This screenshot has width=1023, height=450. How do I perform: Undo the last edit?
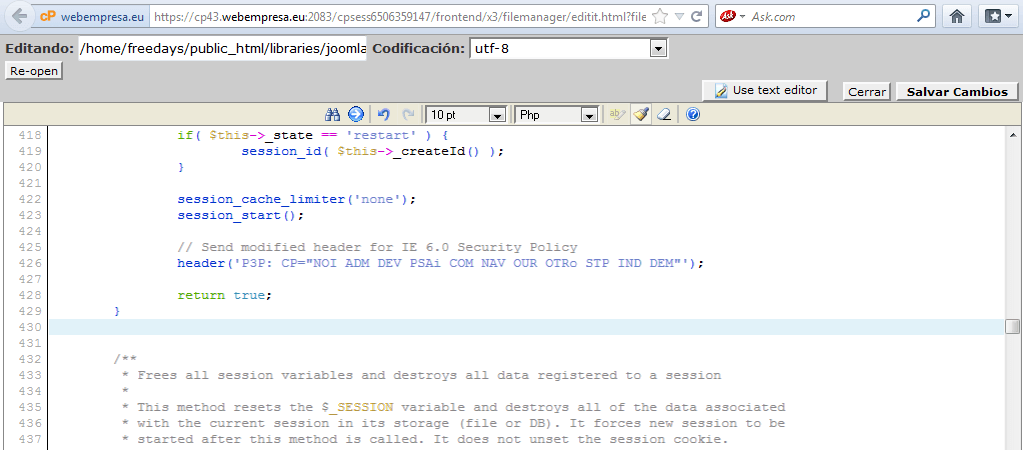click(x=384, y=115)
